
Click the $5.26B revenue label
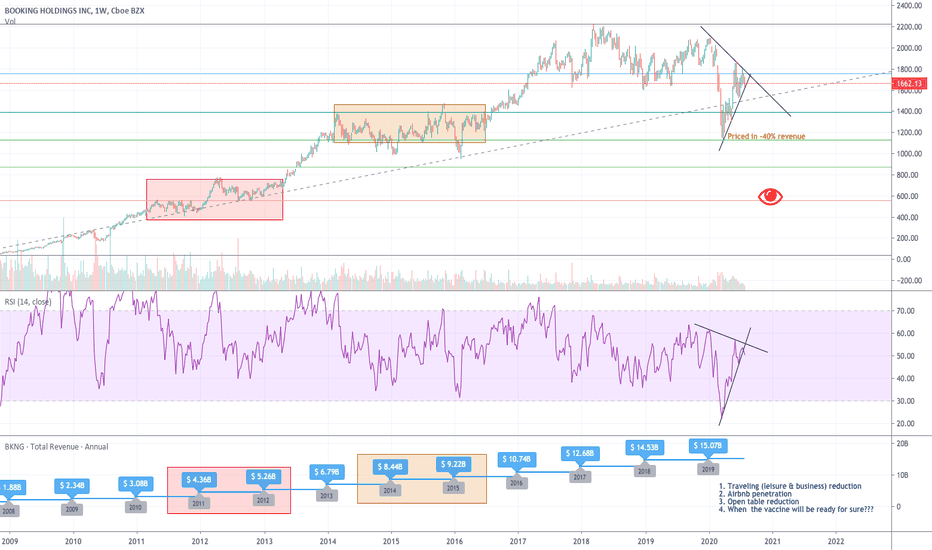click(x=263, y=476)
